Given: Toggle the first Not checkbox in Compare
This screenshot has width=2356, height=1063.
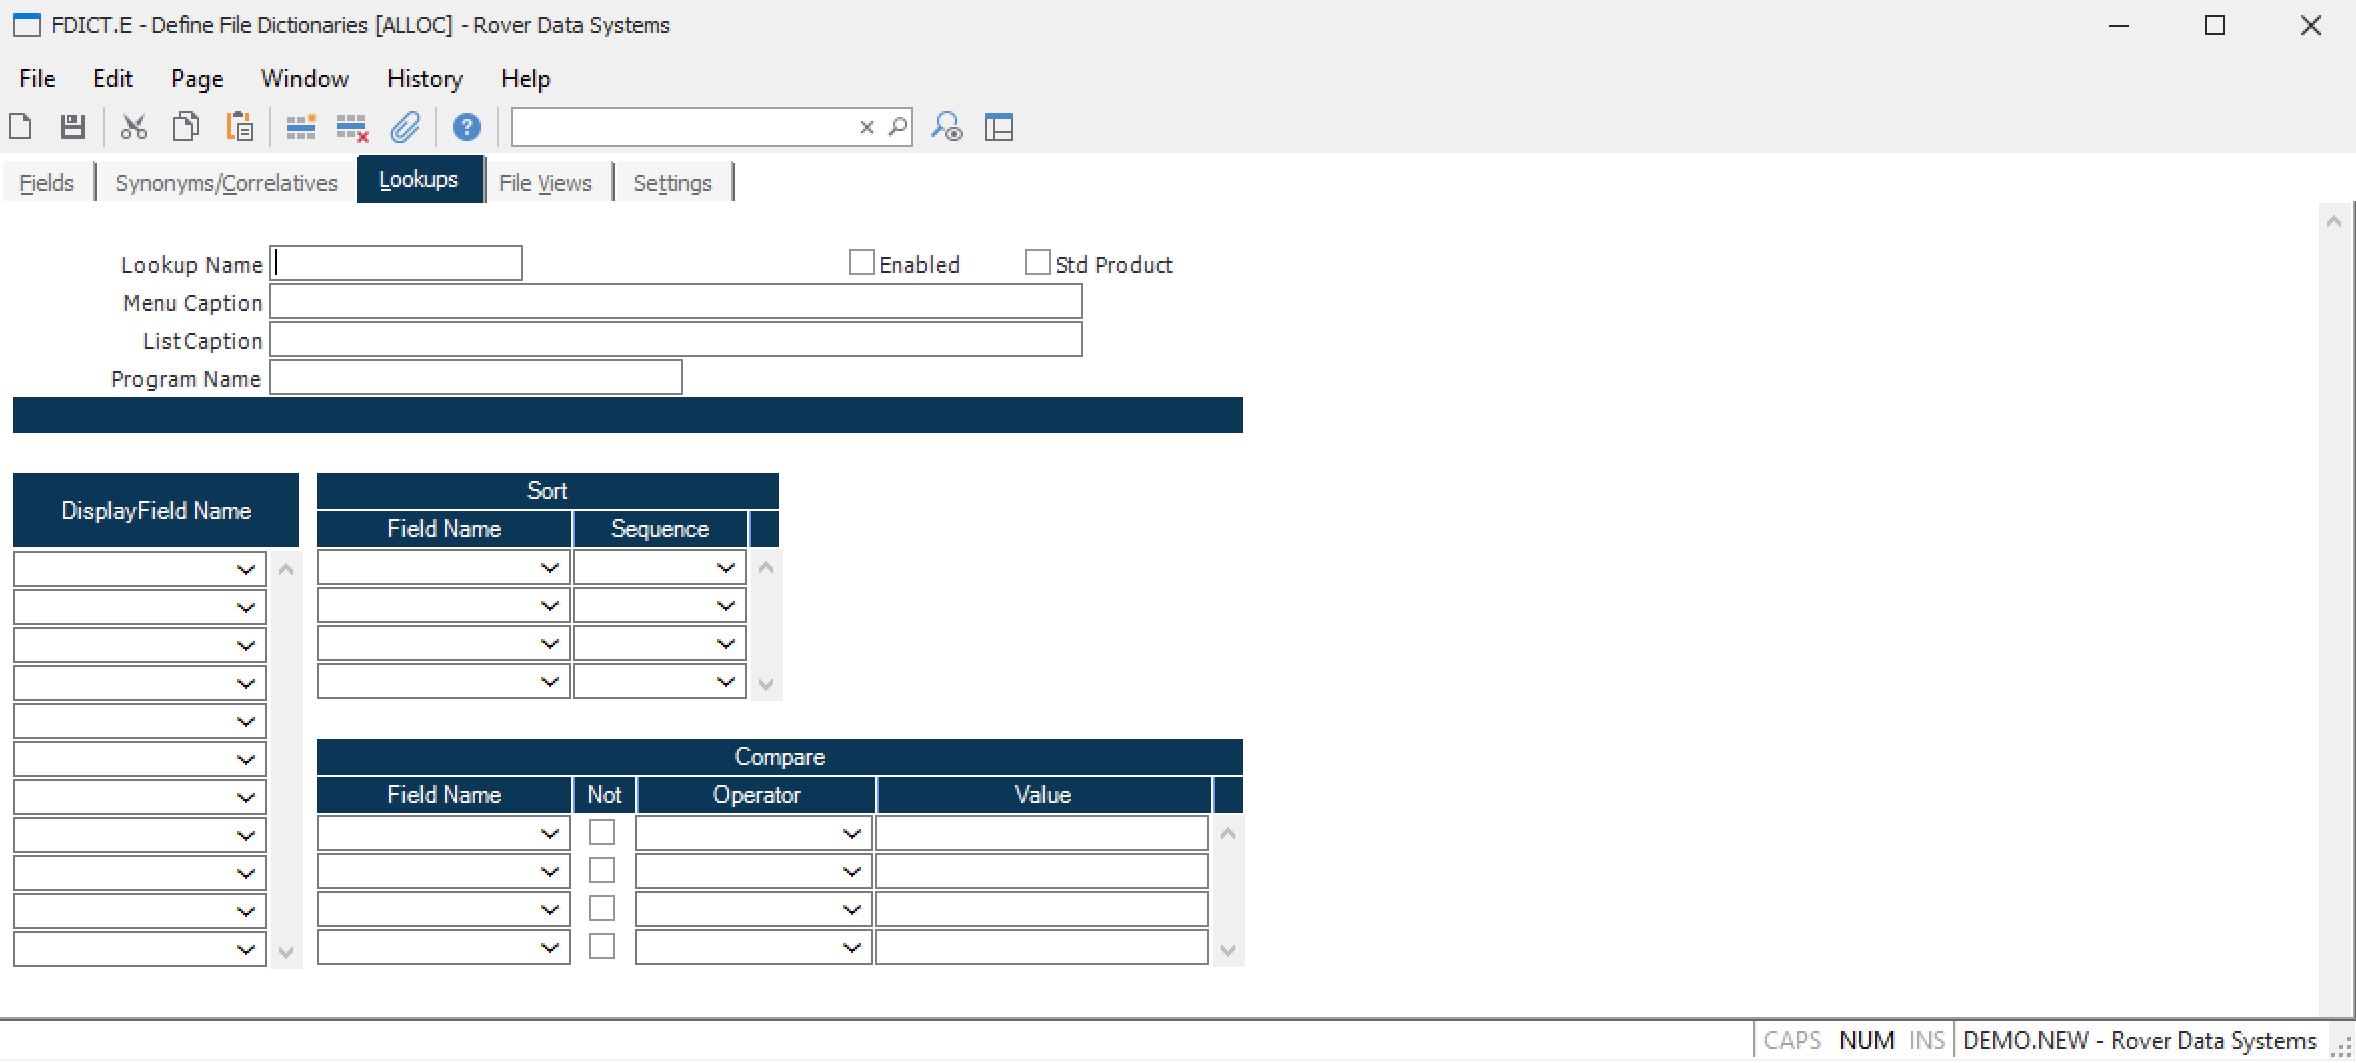Looking at the screenshot, I should click(x=602, y=832).
